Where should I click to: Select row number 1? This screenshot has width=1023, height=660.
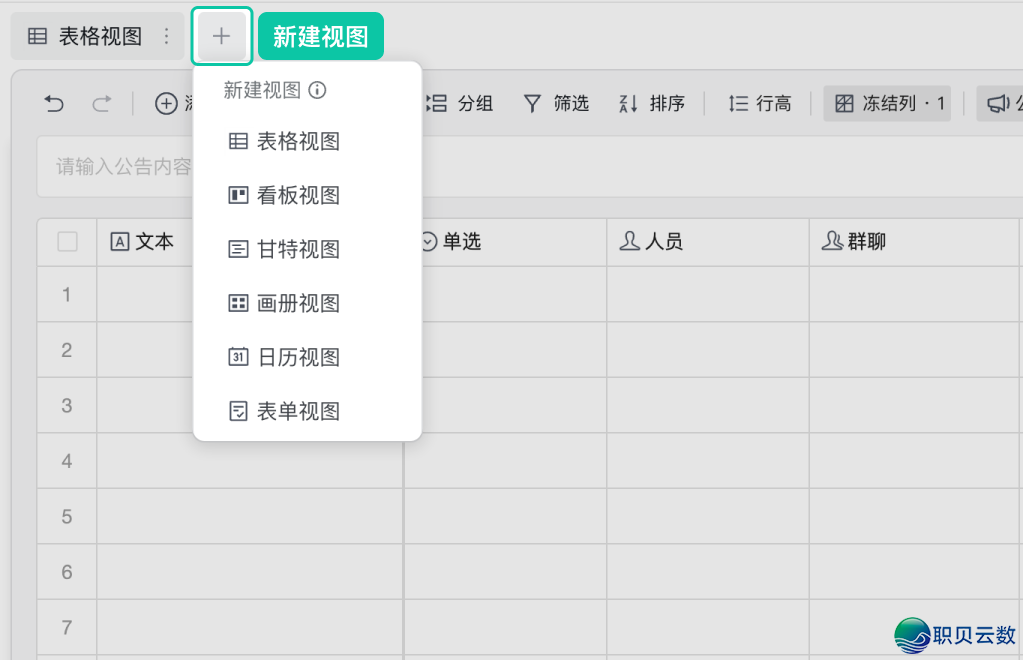click(67, 295)
